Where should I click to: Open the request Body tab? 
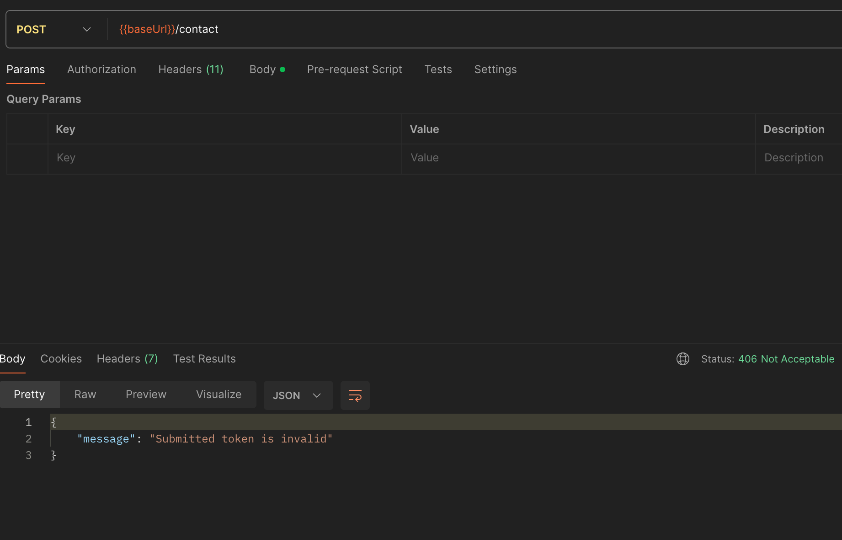(267, 69)
